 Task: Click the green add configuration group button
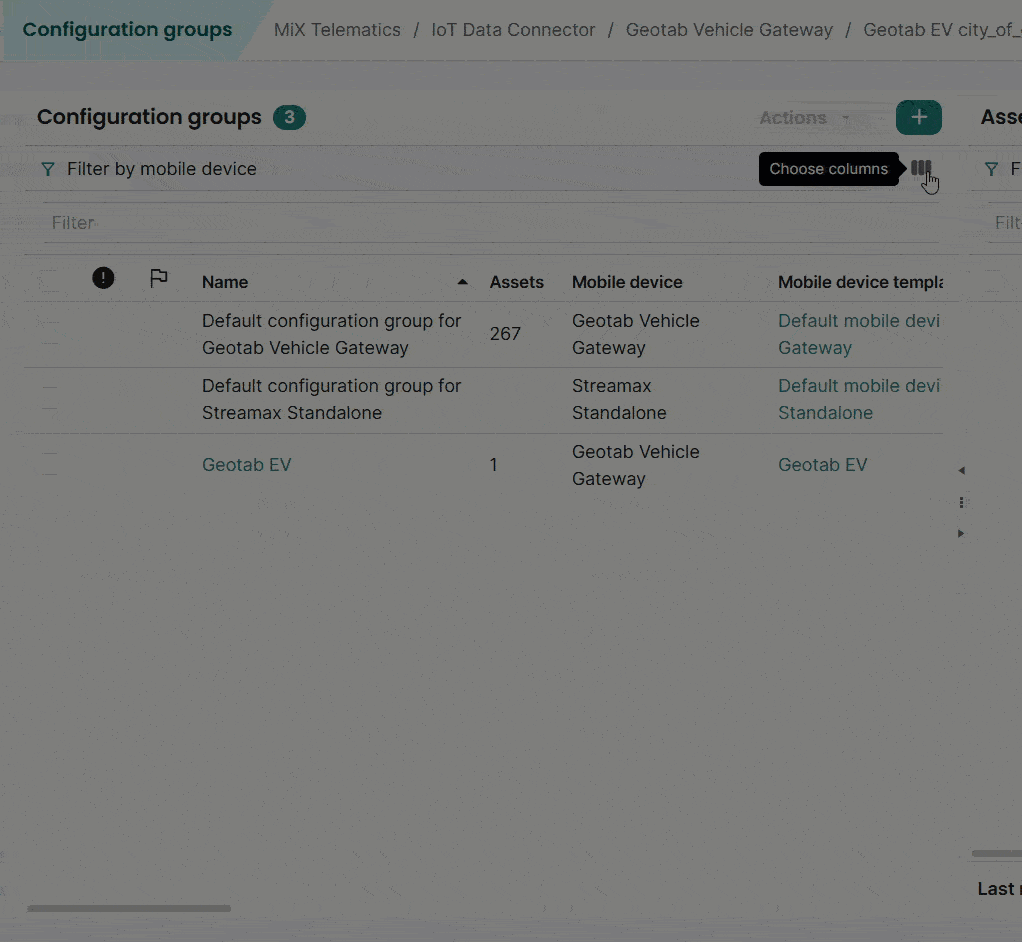(x=918, y=117)
